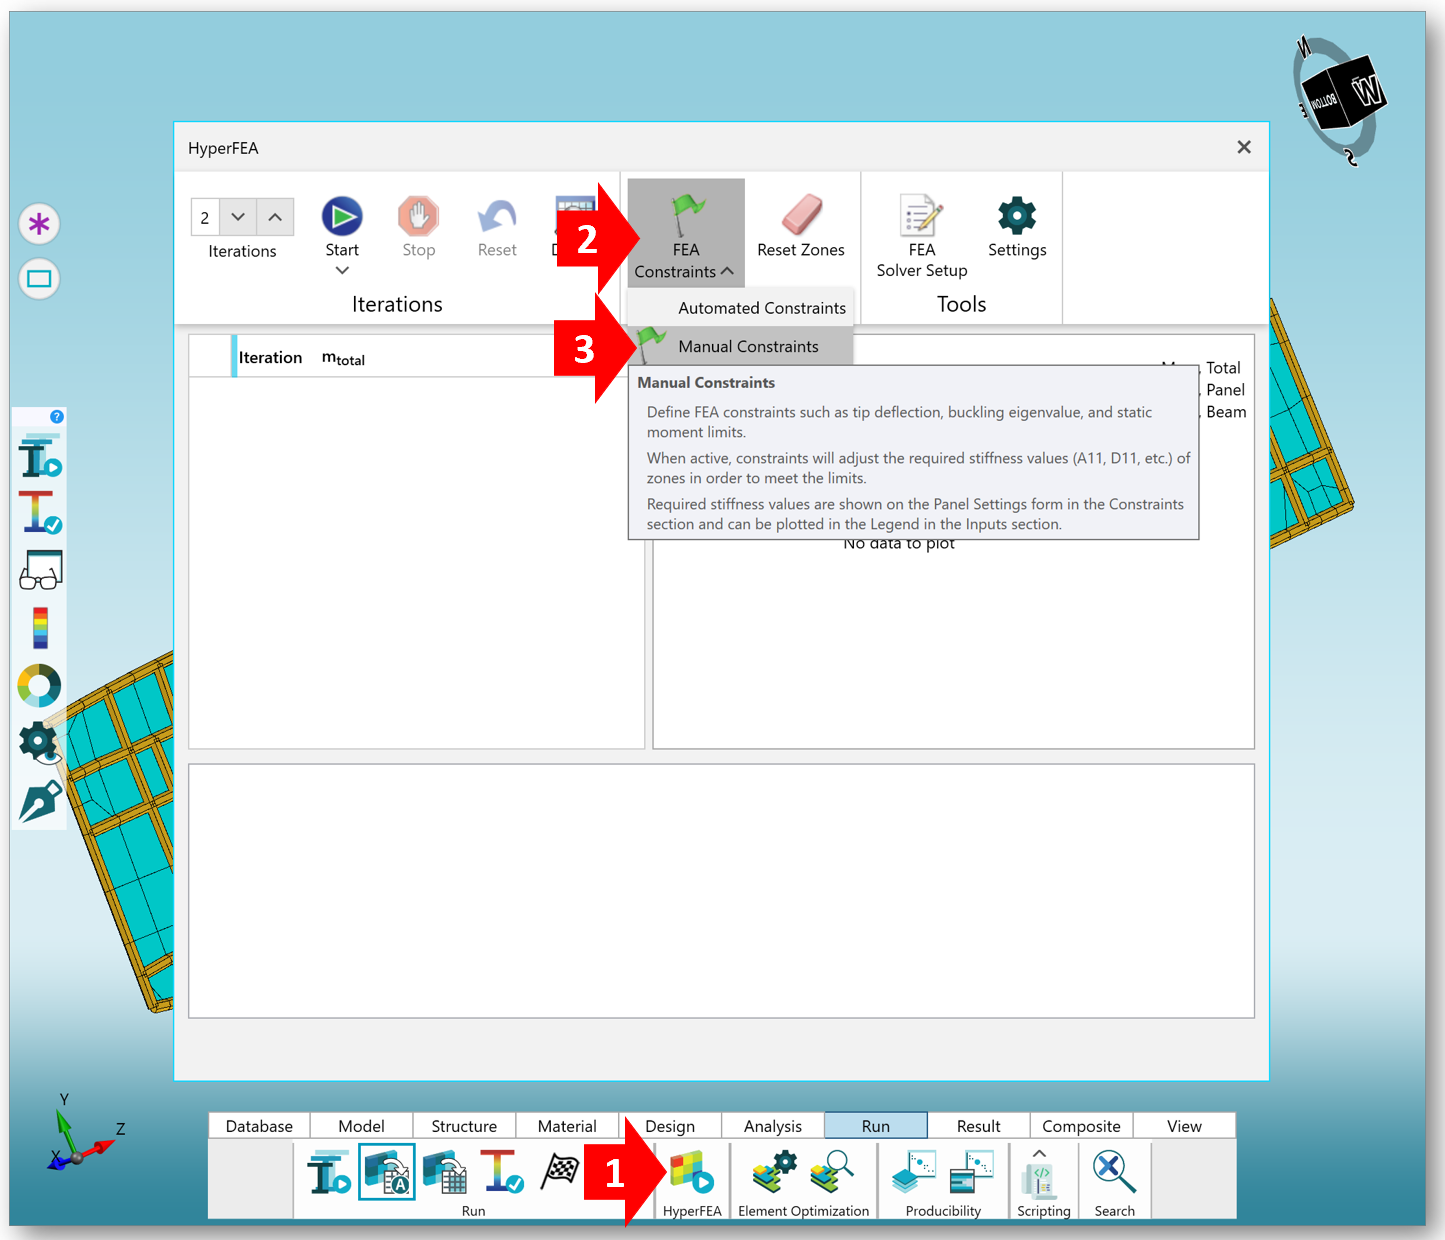This screenshot has width=1445, height=1240.
Task: Click the m total column header
Action: tap(343, 358)
